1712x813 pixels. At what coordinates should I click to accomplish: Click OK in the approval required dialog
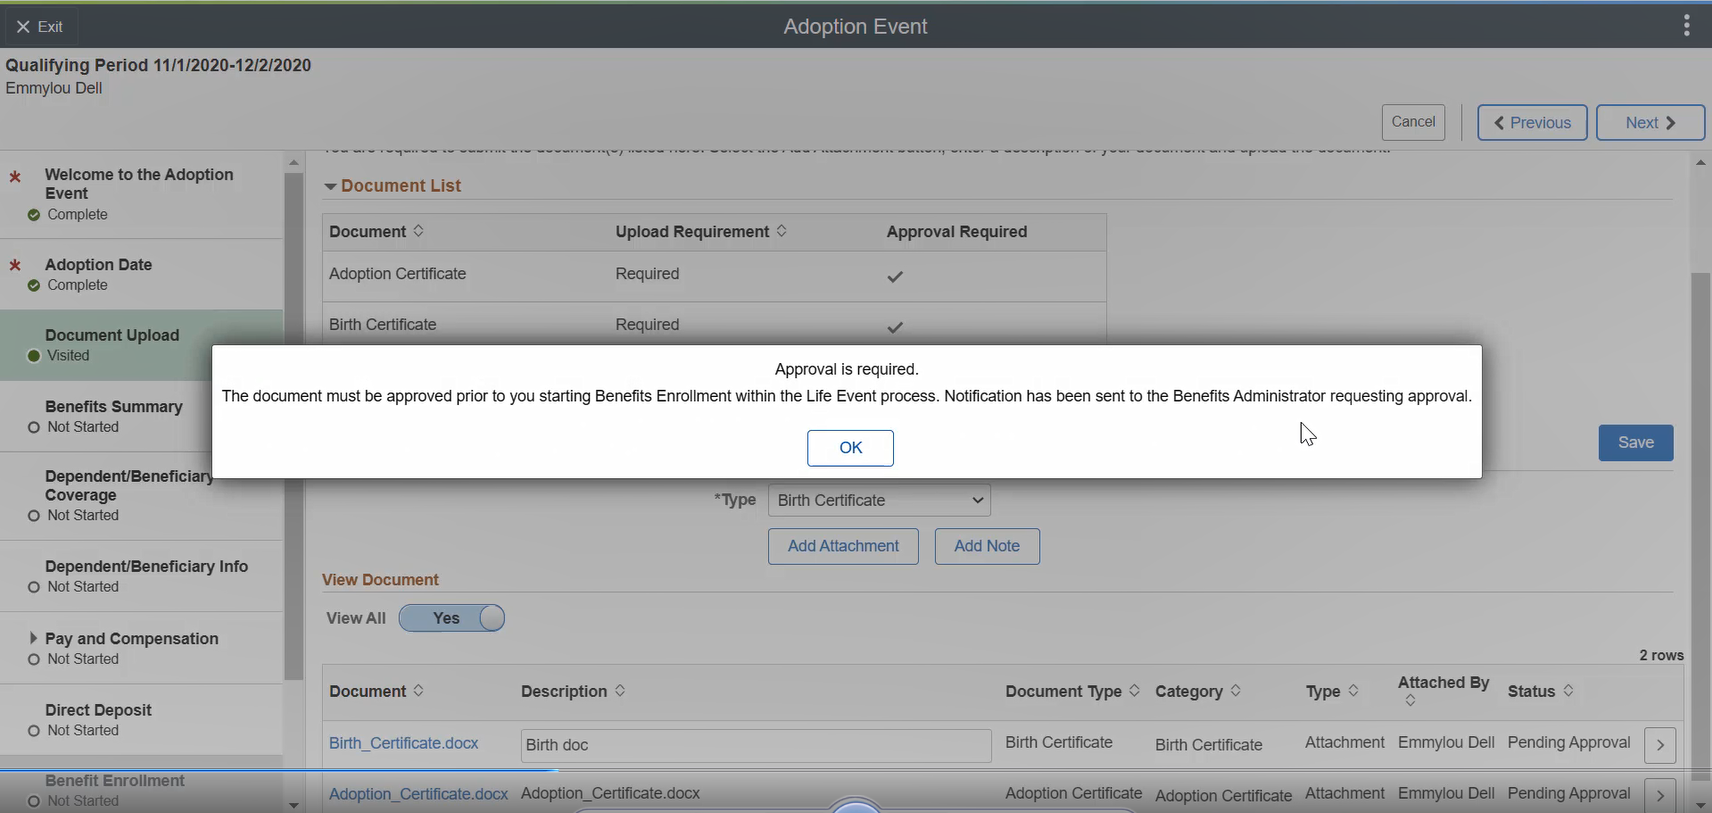coord(850,448)
